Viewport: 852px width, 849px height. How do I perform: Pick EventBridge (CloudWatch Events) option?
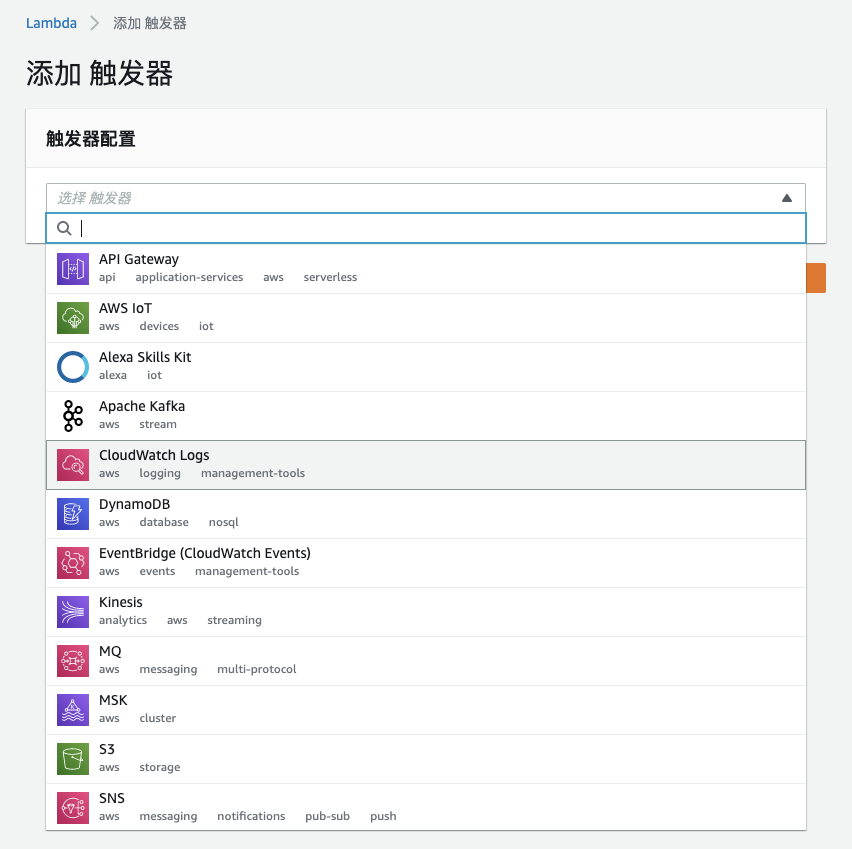tap(425, 563)
